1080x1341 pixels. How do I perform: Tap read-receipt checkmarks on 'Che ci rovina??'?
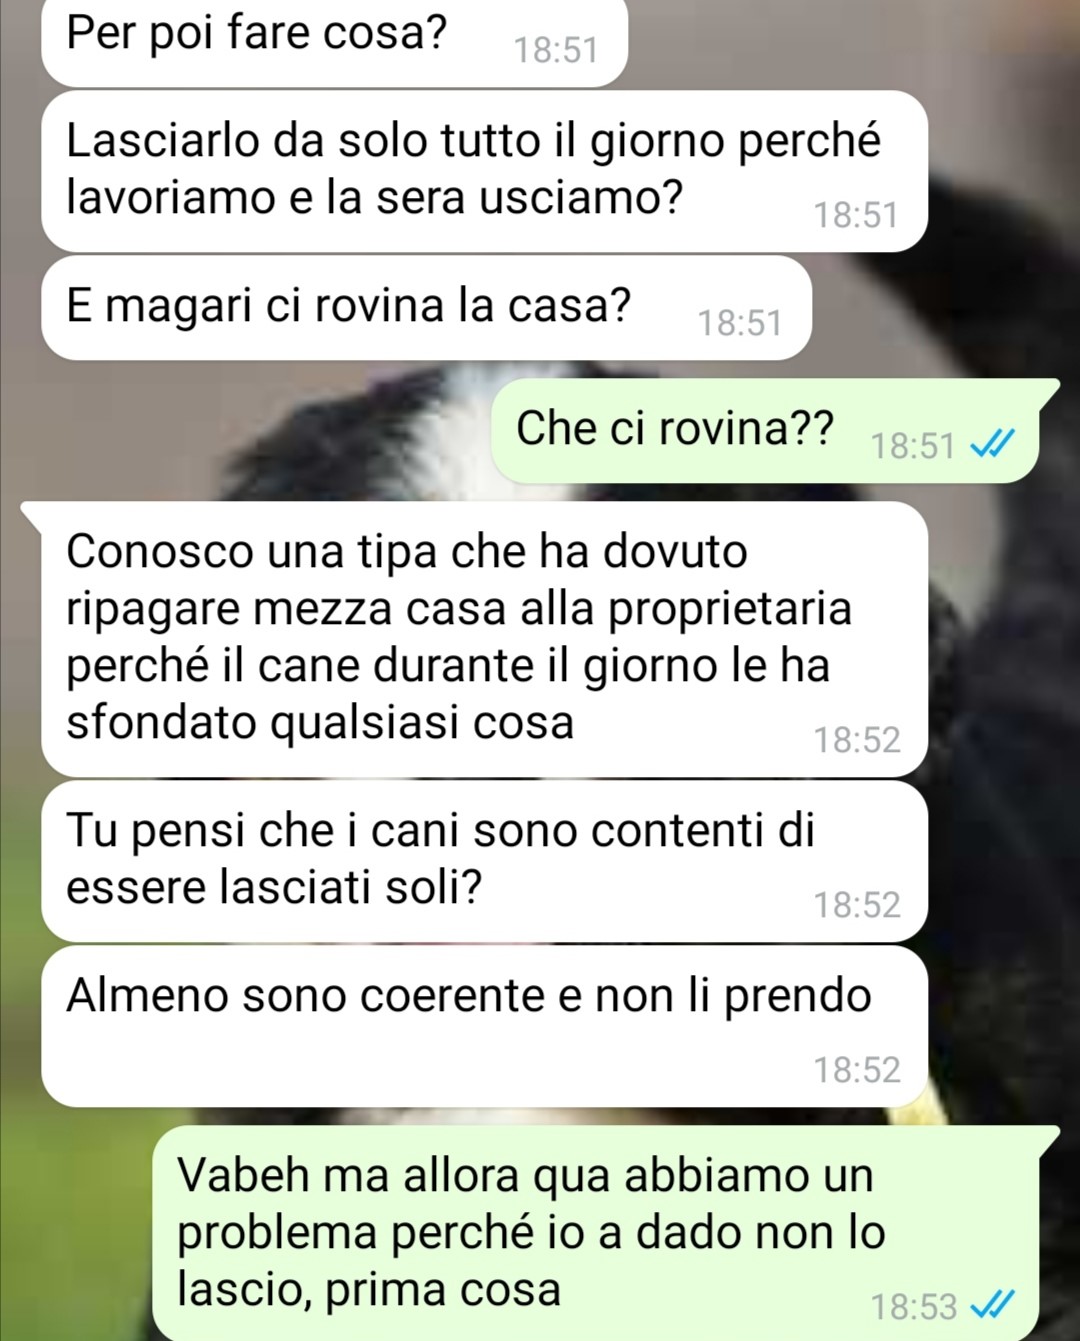point(994,444)
